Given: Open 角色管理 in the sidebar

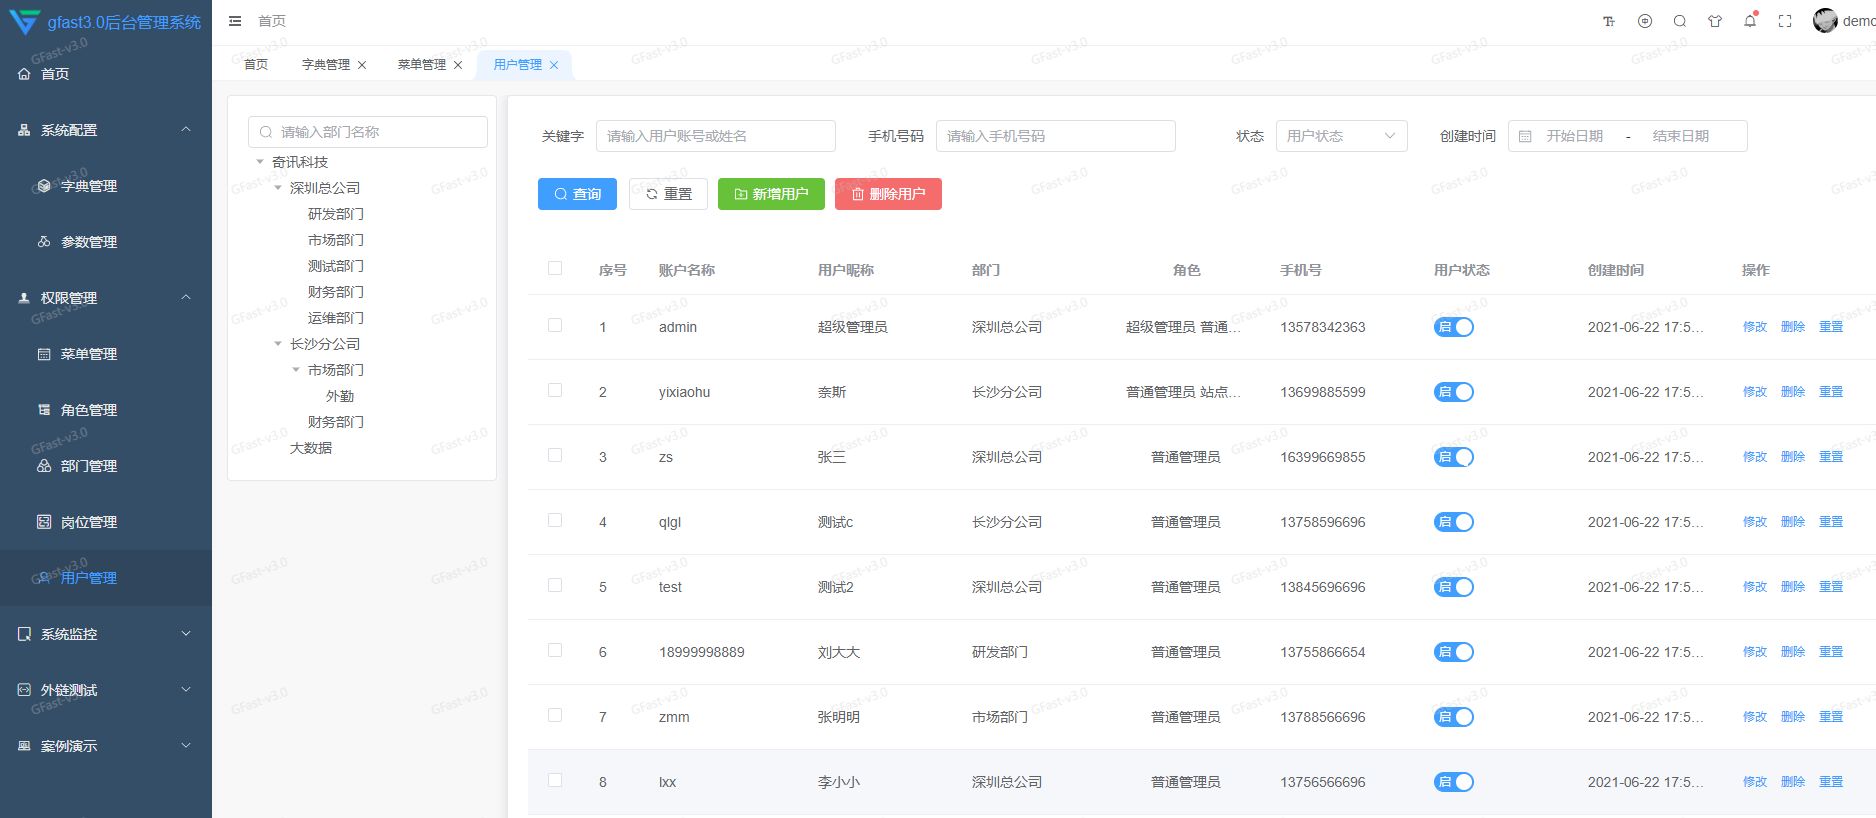Looking at the screenshot, I should pyautogui.click(x=106, y=410).
